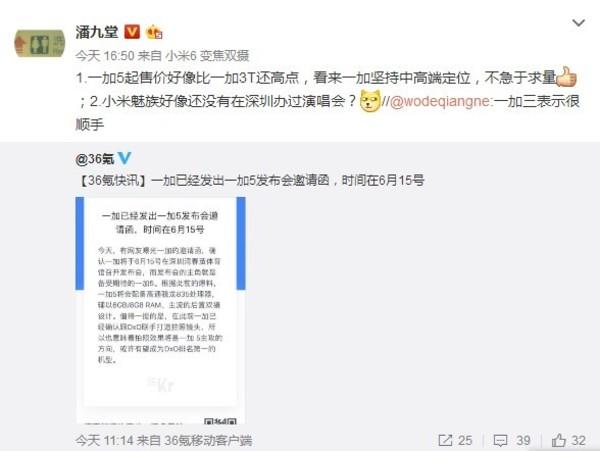The height and width of the screenshot is (451, 600).
Task: Click the membership badge next to the V badge
Action: click(x=154, y=32)
